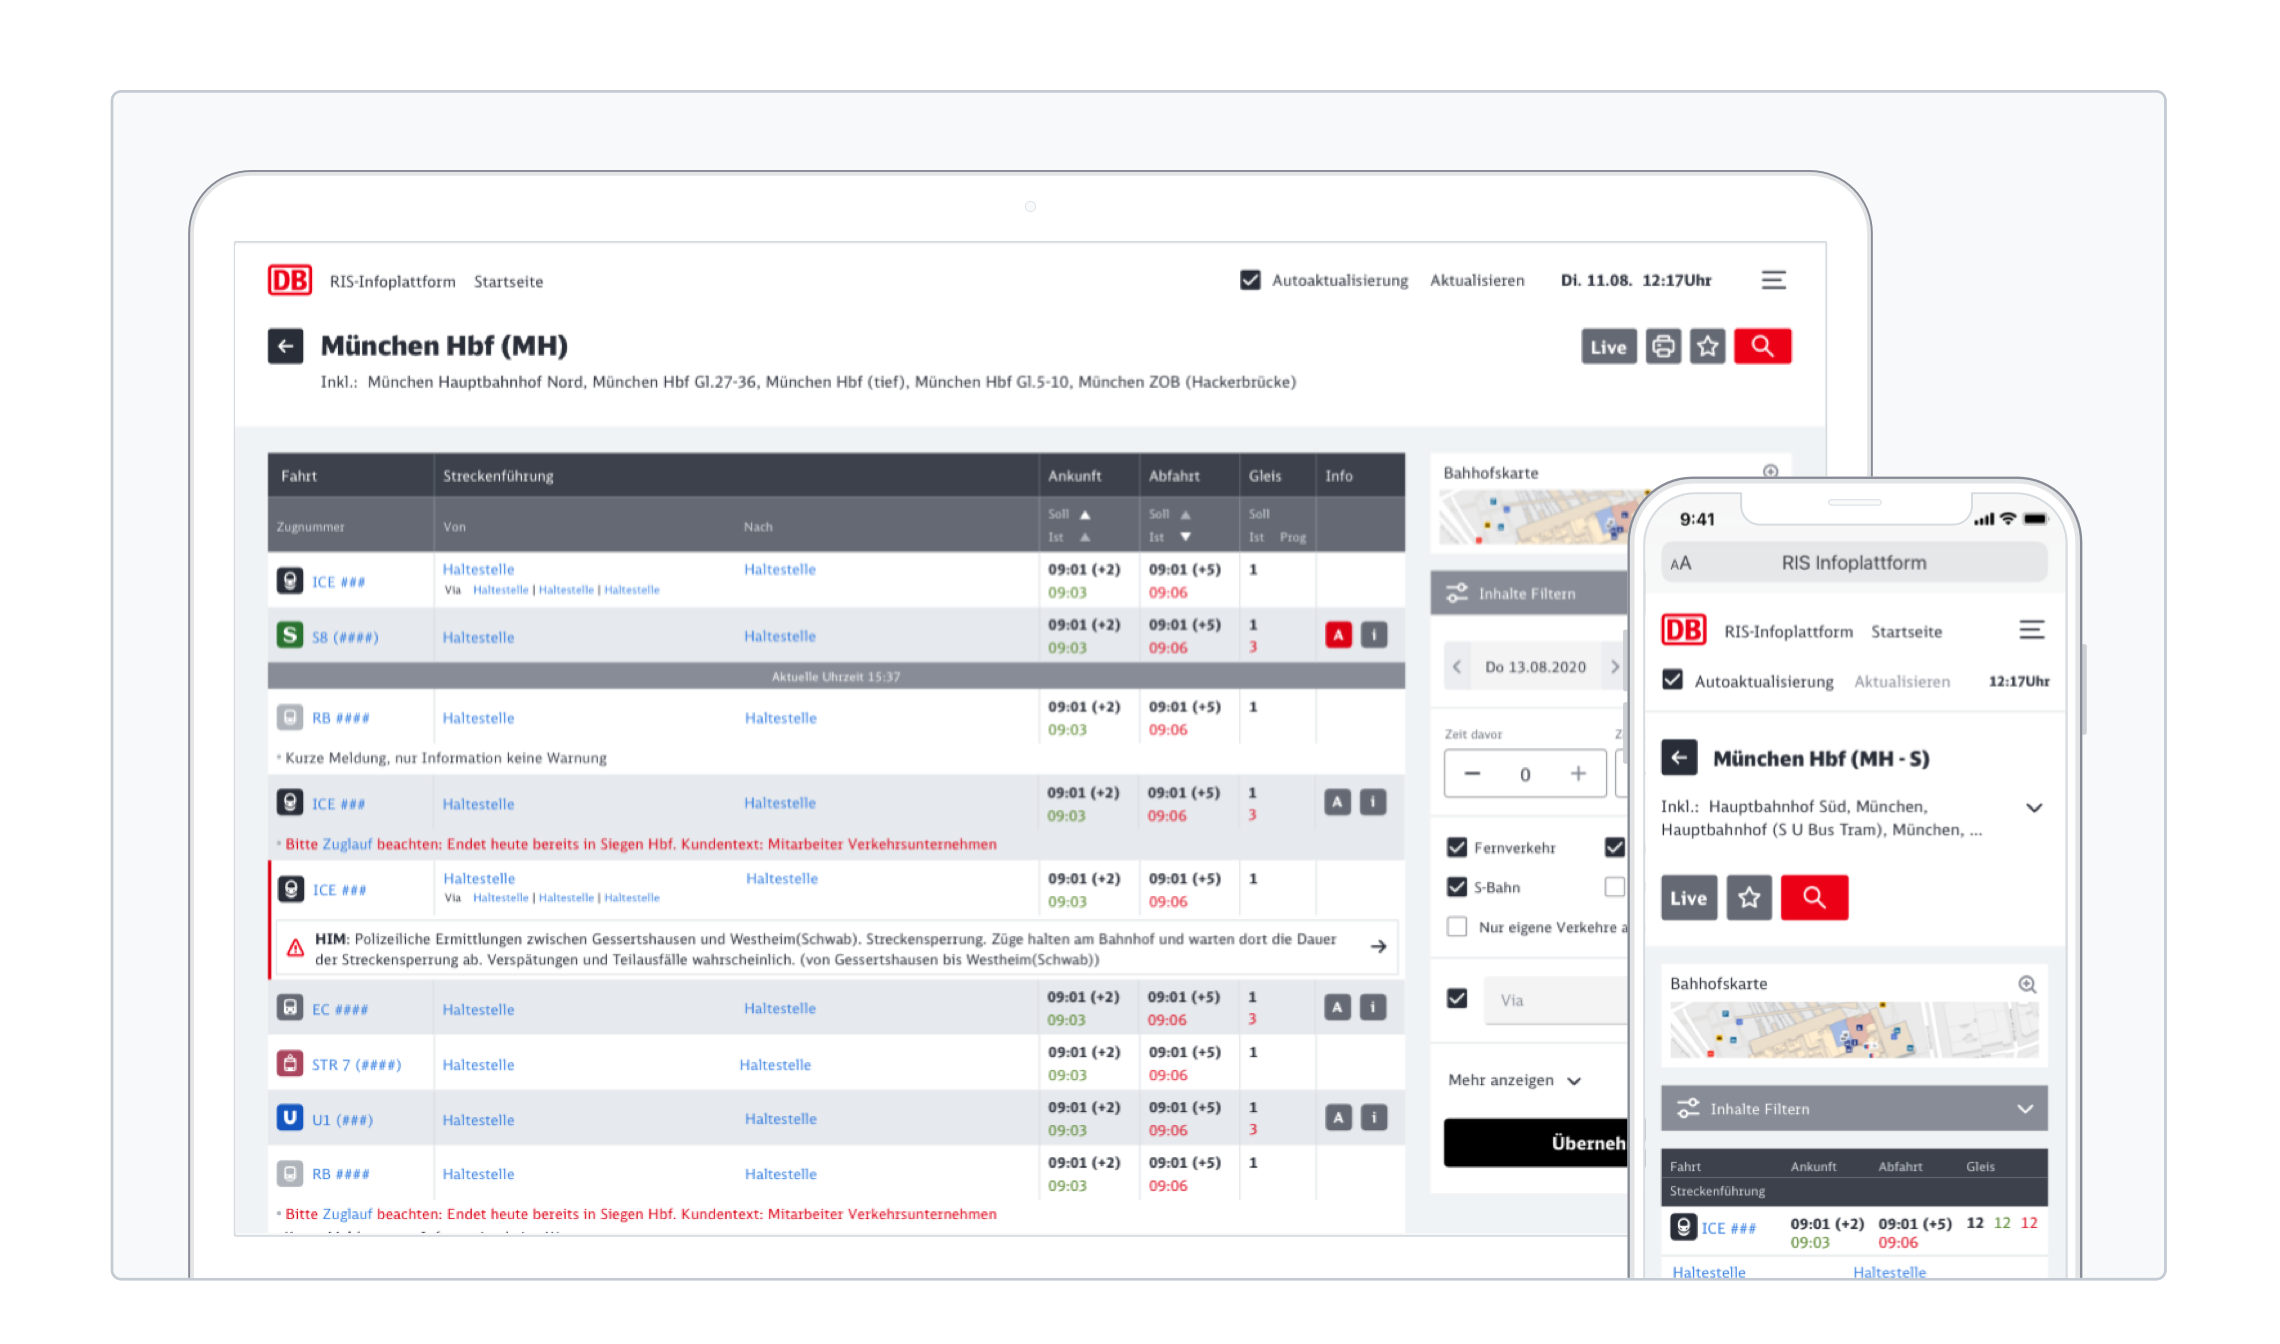Go to Startseite in tablet header
2280x1344 pixels.
click(508, 282)
